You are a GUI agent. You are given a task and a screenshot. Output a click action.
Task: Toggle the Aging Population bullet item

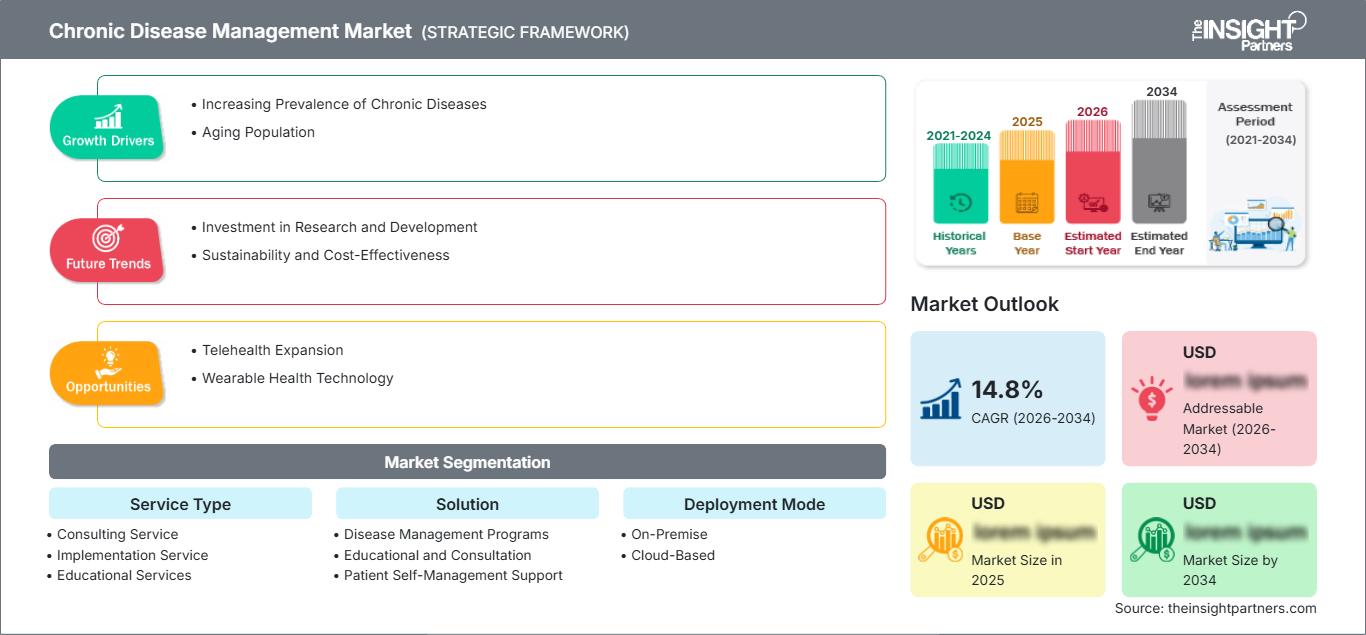[x=257, y=132]
